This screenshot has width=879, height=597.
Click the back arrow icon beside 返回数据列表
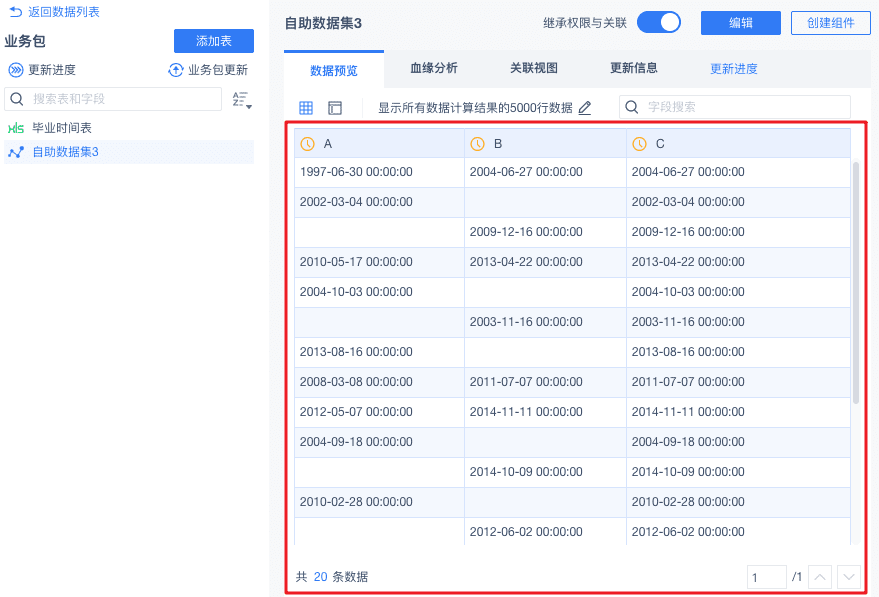point(16,12)
